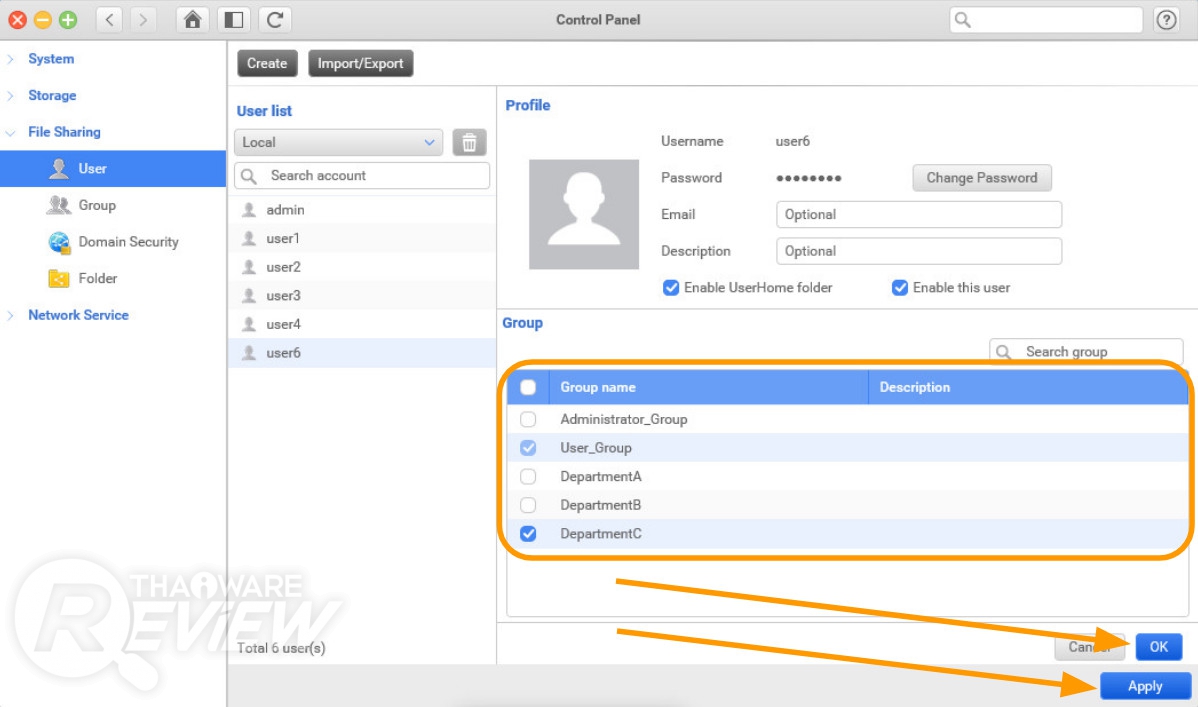Click the magnifier in Search account field

pos(249,176)
